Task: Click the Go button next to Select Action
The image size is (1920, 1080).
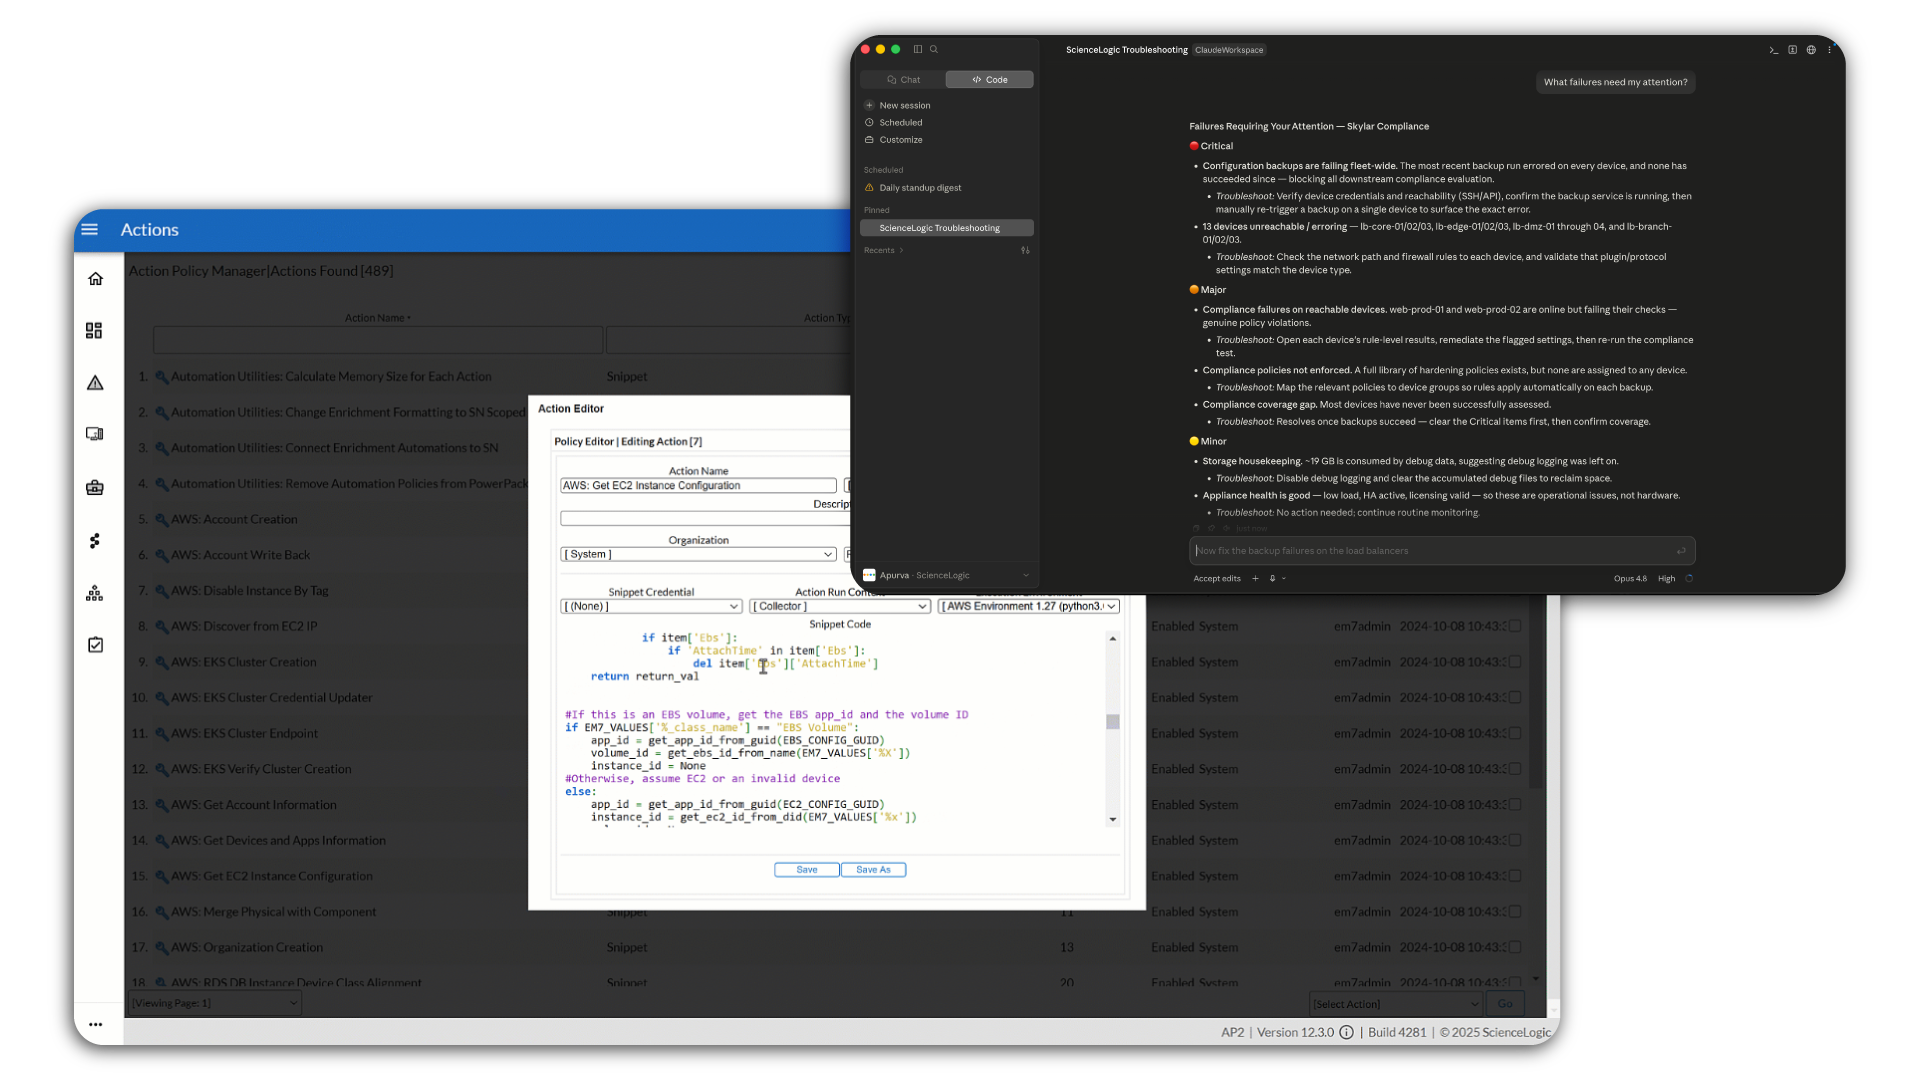Action: (1505, 1004)
